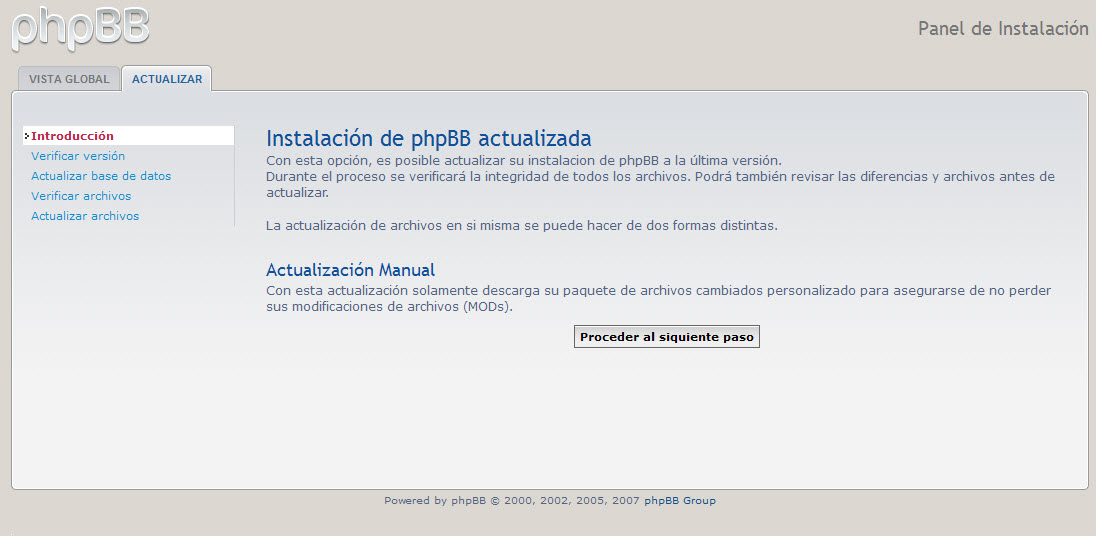
Task: Click the phpBB logo
Action: 80,28
